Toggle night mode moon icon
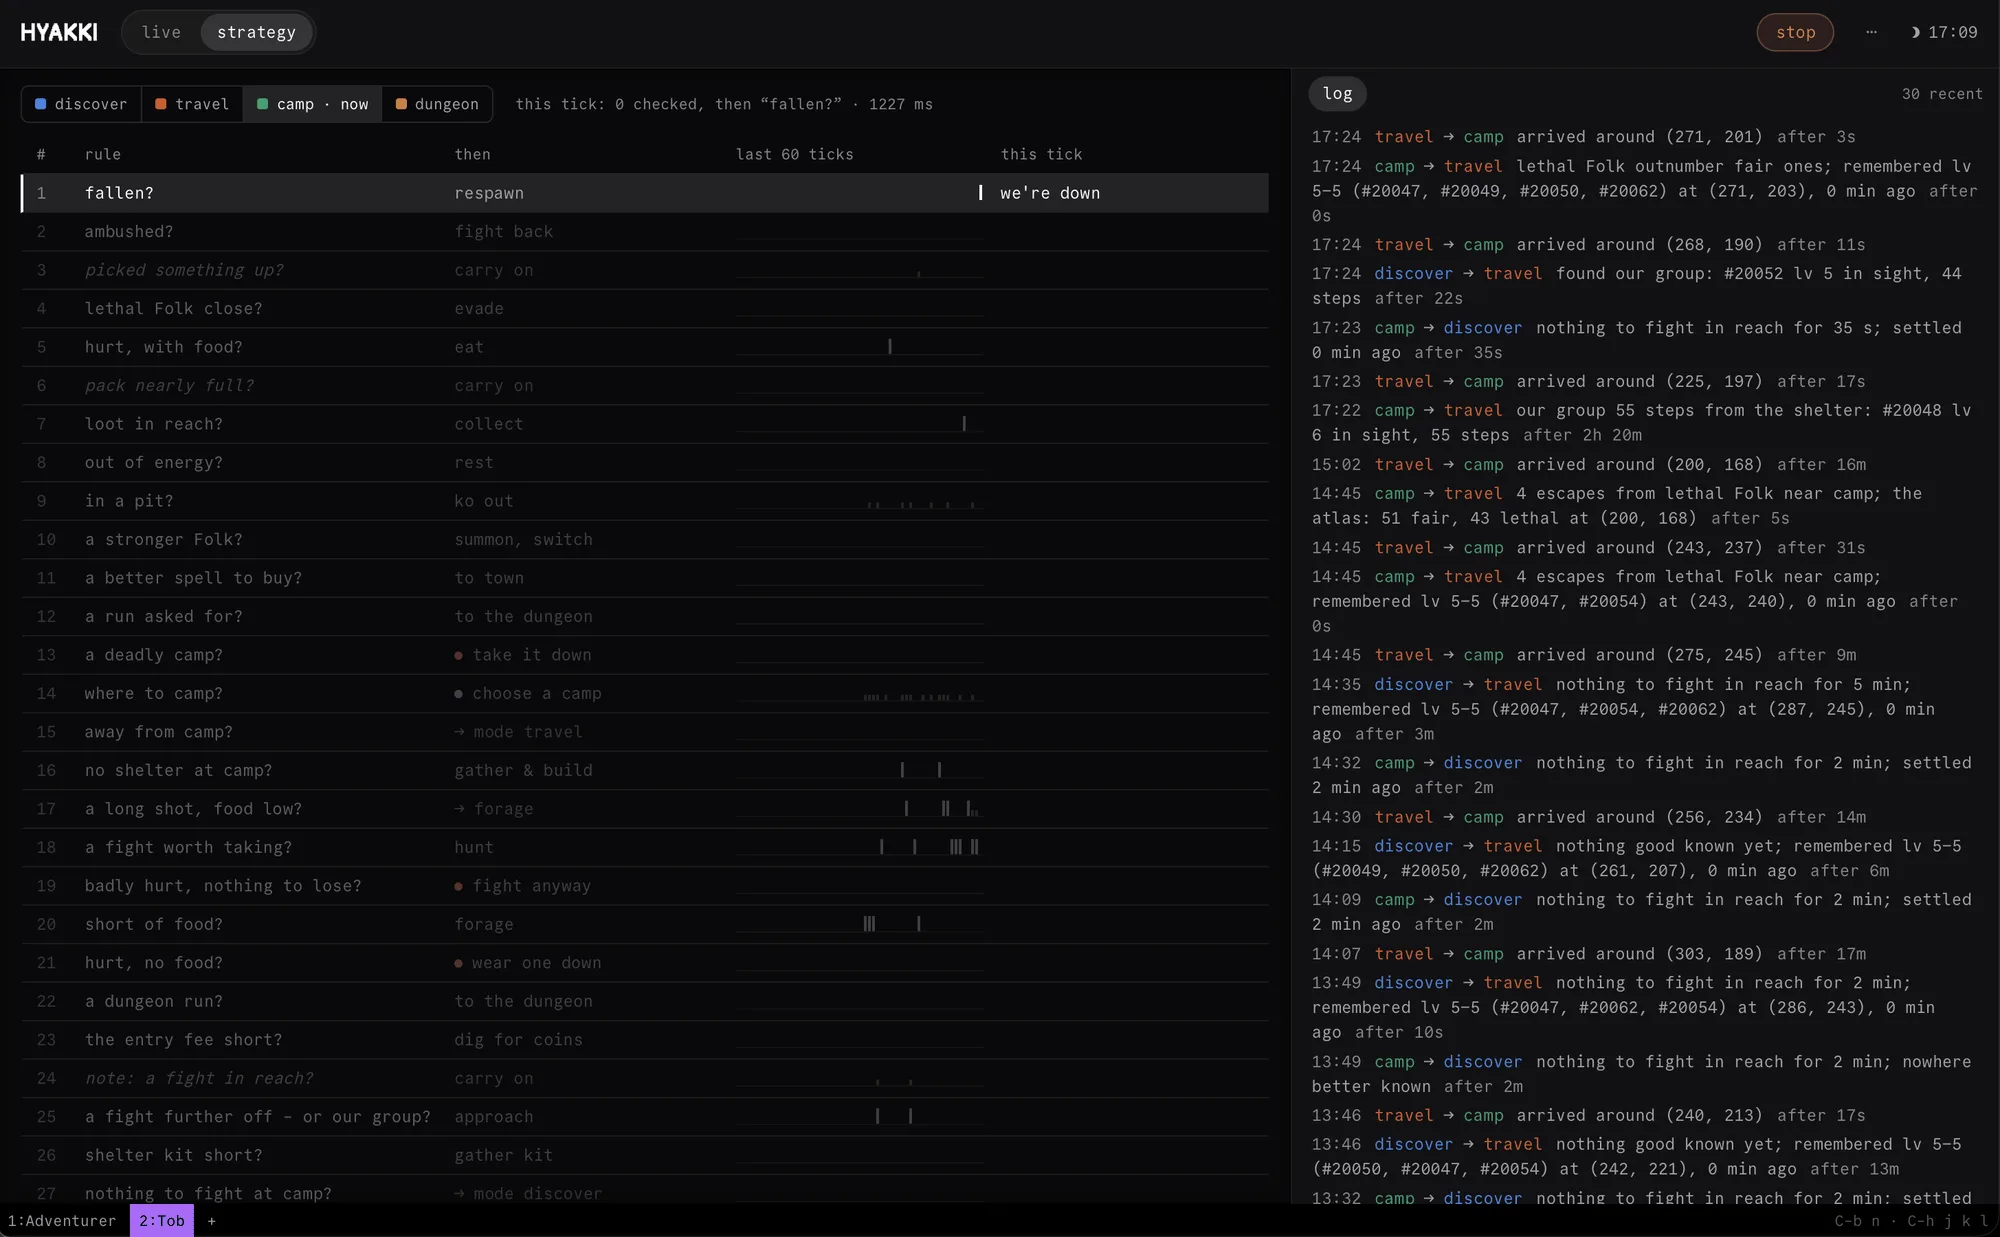Screen dimensions: 2000x1237 (x=1915, y=32)
